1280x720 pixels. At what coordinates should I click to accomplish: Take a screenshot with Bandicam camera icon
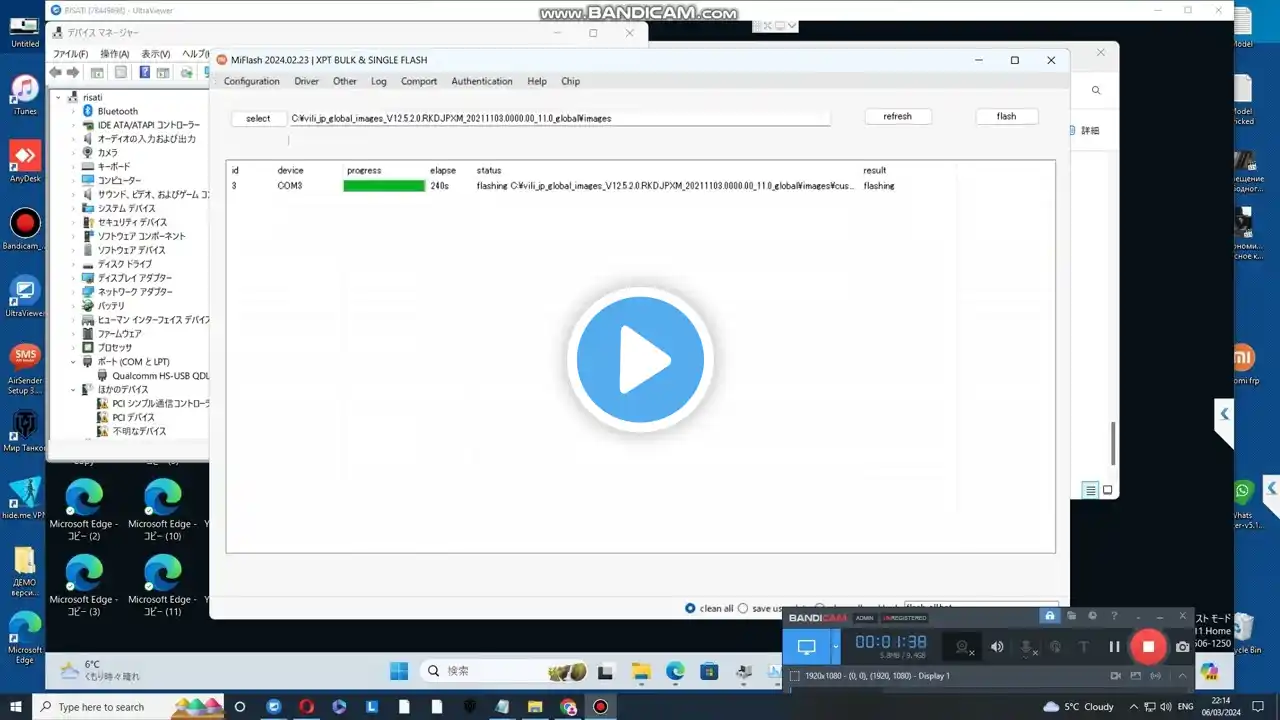coord(1183,647)
